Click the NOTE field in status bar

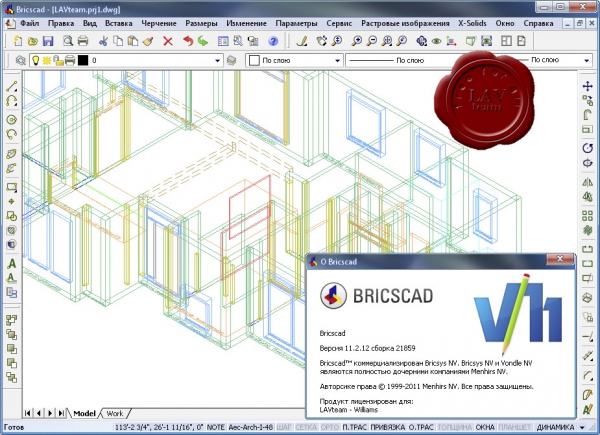pyautogui.click(x=215, y=427)
